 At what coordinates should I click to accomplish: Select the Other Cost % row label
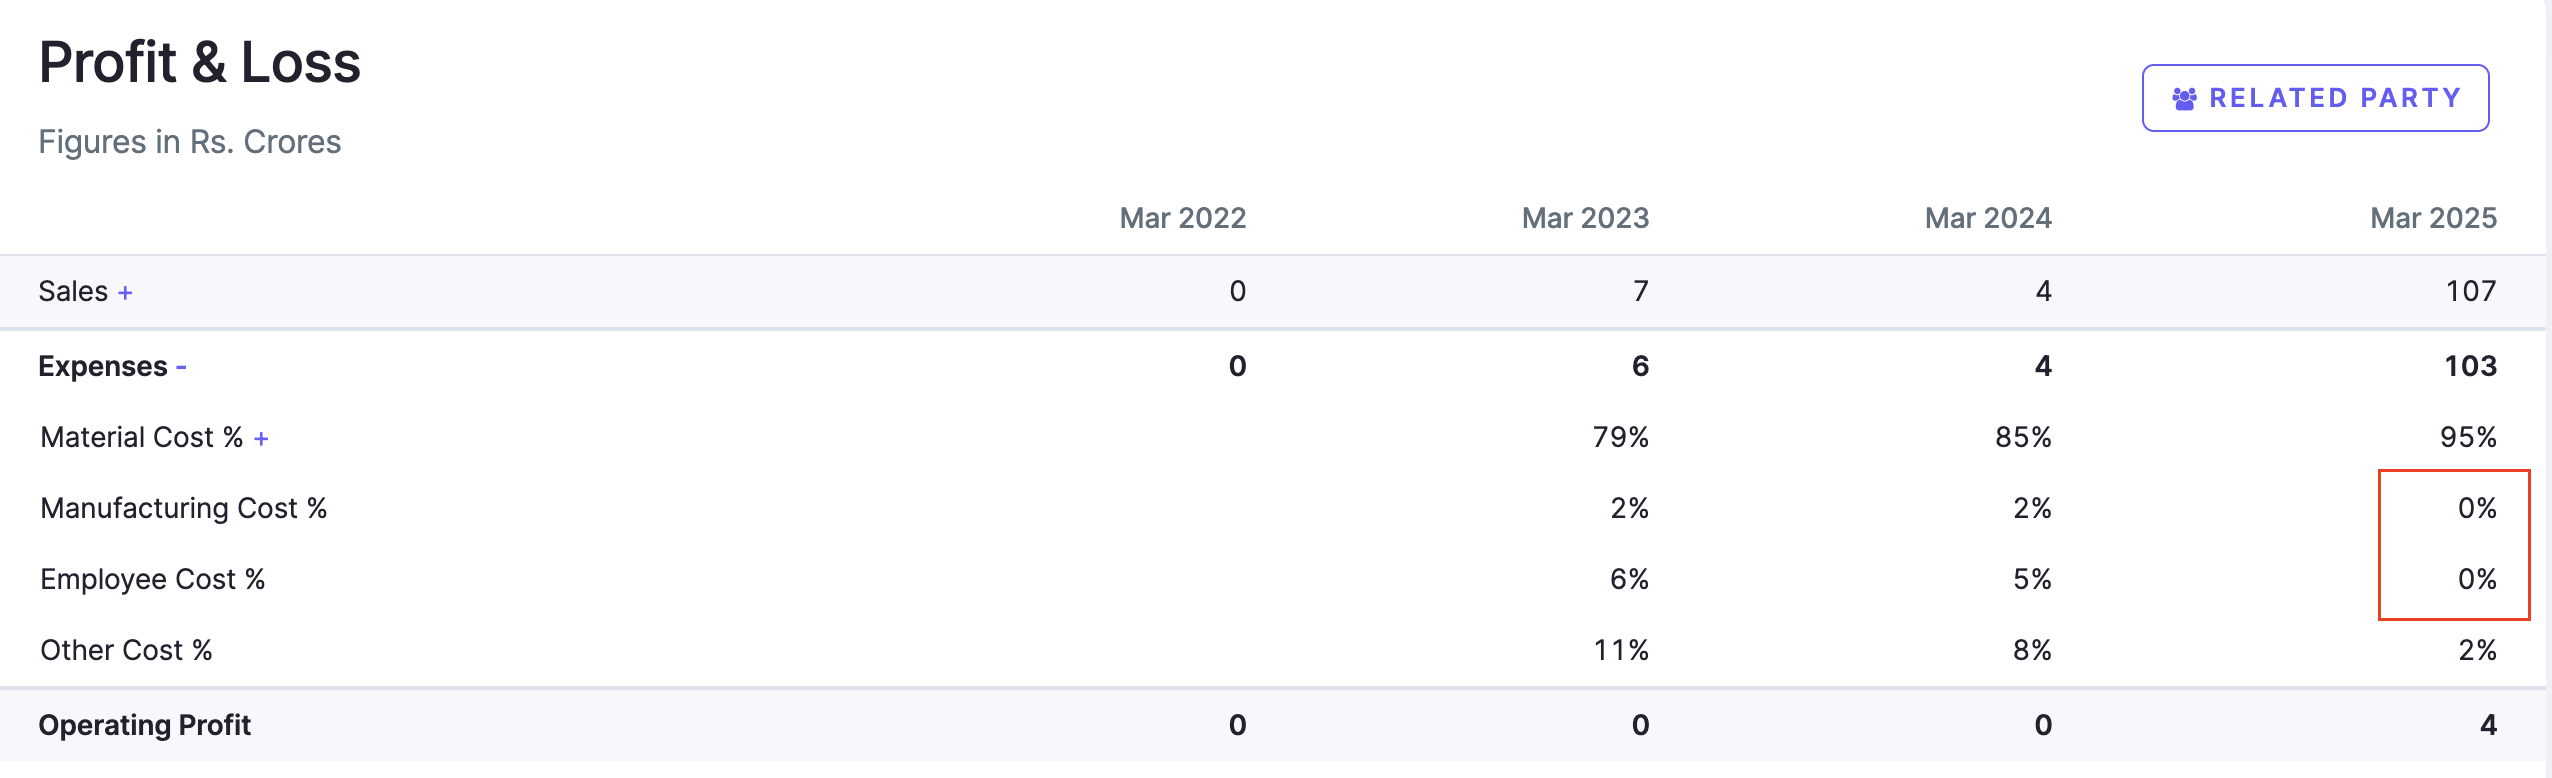pos(127,650)
